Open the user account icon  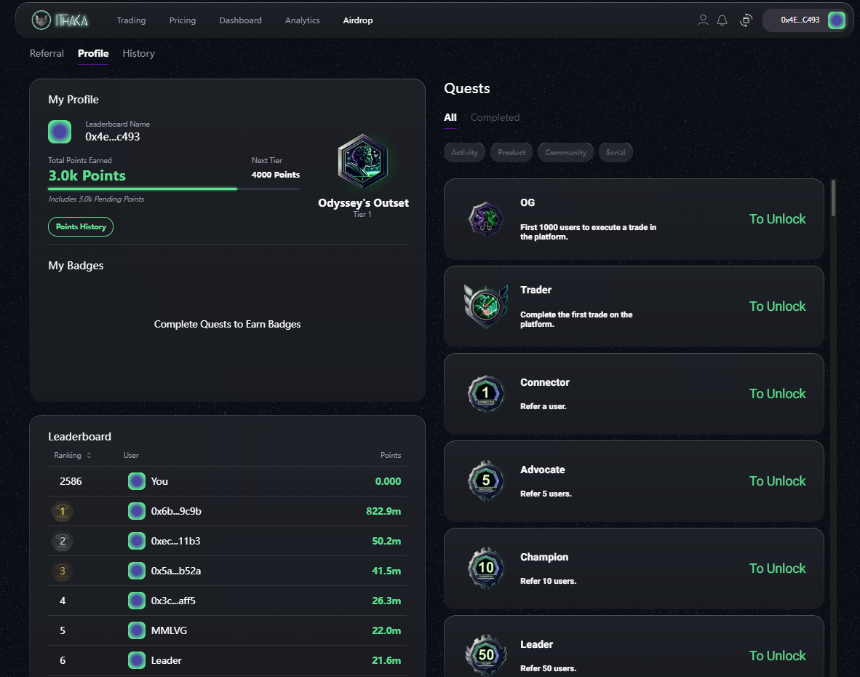pyautogui.click(x=703, y=20)
